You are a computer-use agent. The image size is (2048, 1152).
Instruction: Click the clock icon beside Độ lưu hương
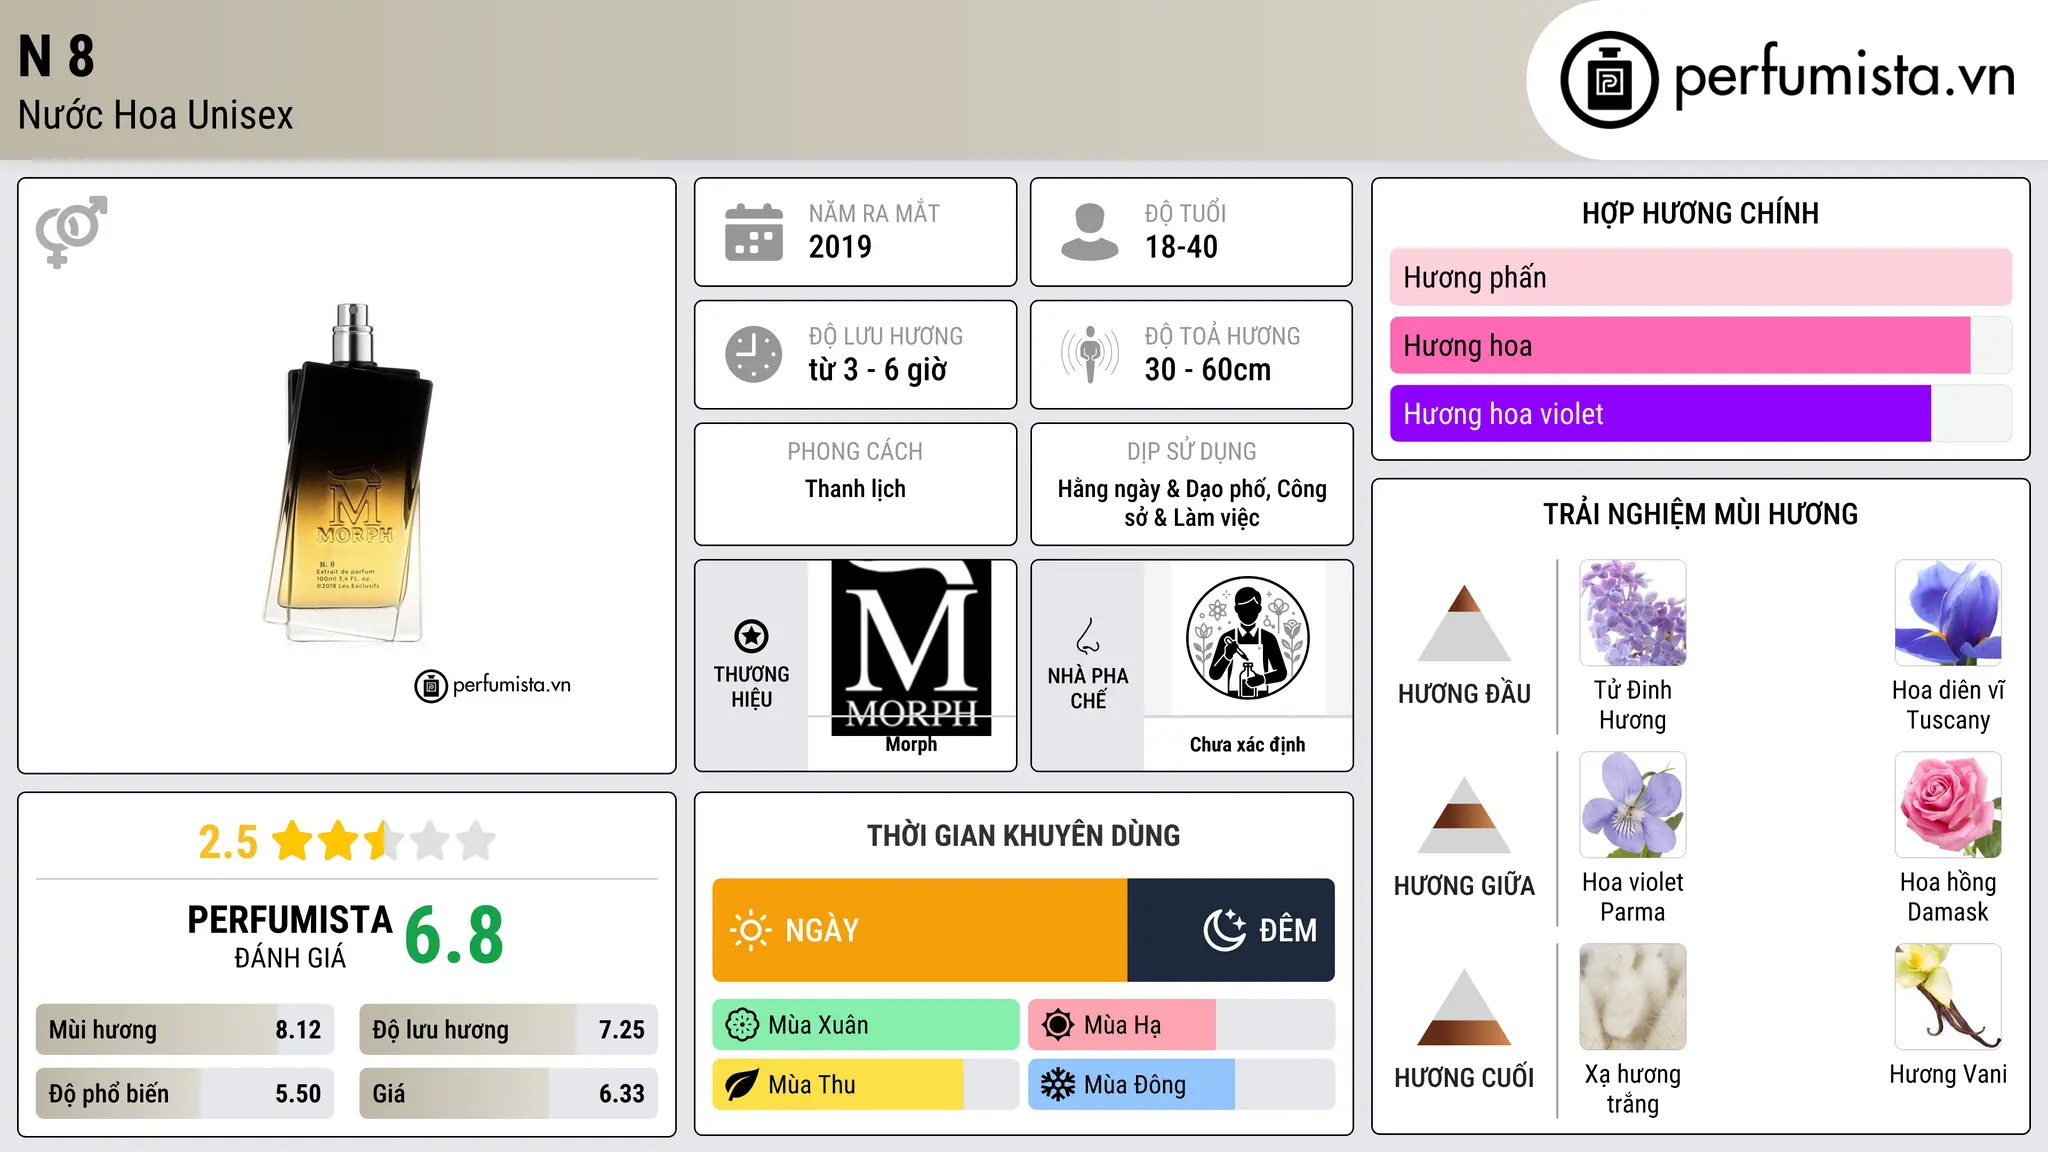coord(754,354)
